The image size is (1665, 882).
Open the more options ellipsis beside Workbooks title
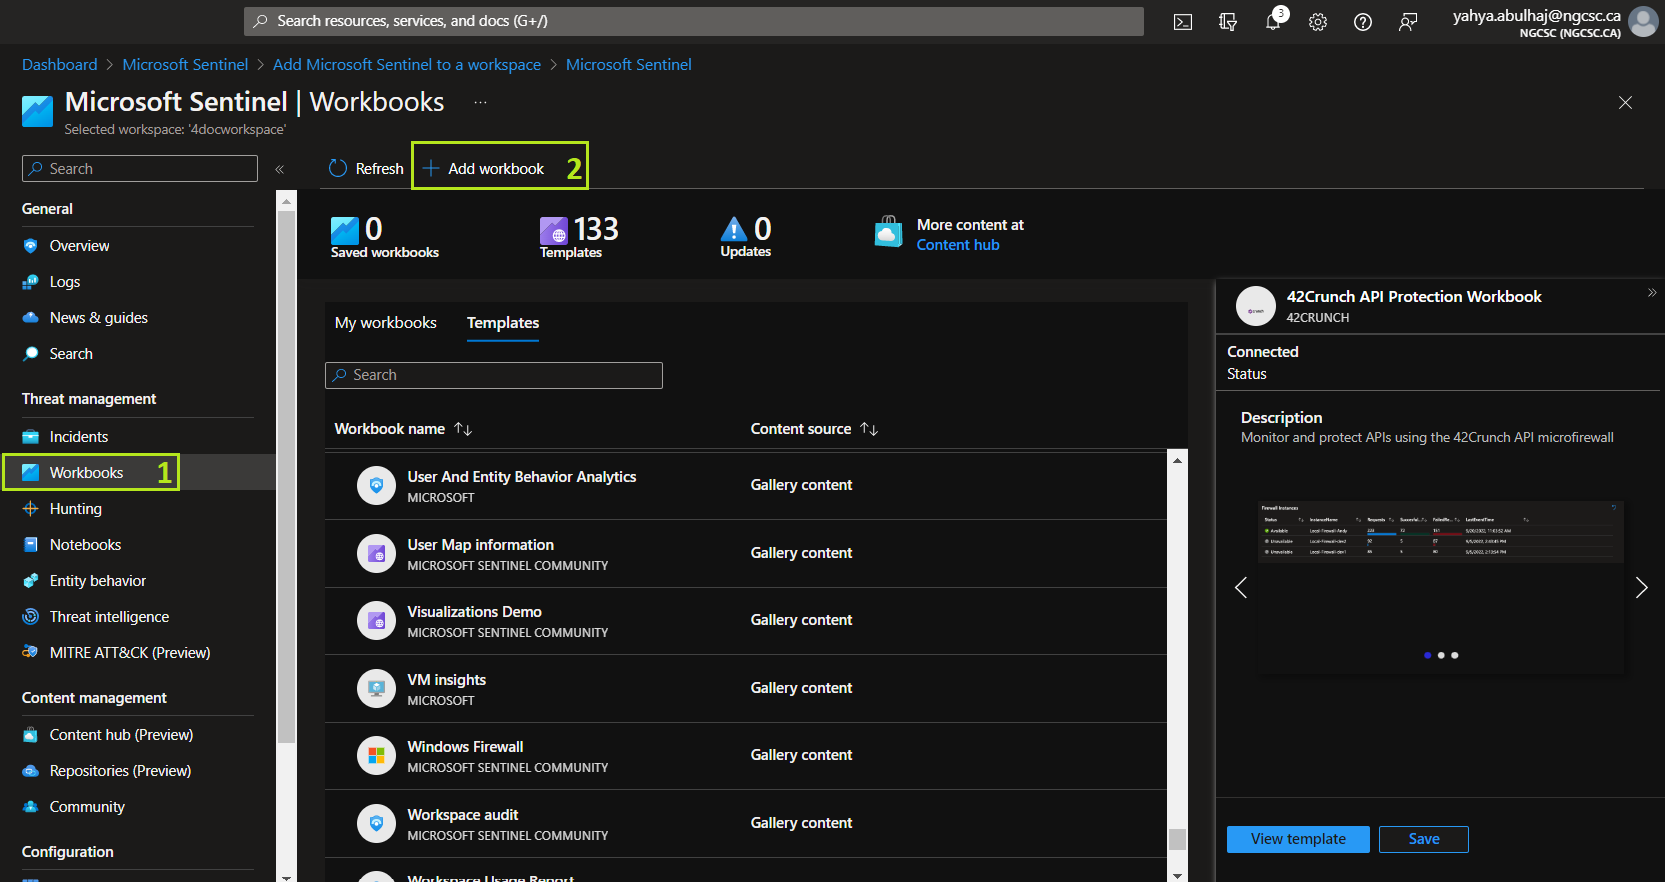(481, 102)
